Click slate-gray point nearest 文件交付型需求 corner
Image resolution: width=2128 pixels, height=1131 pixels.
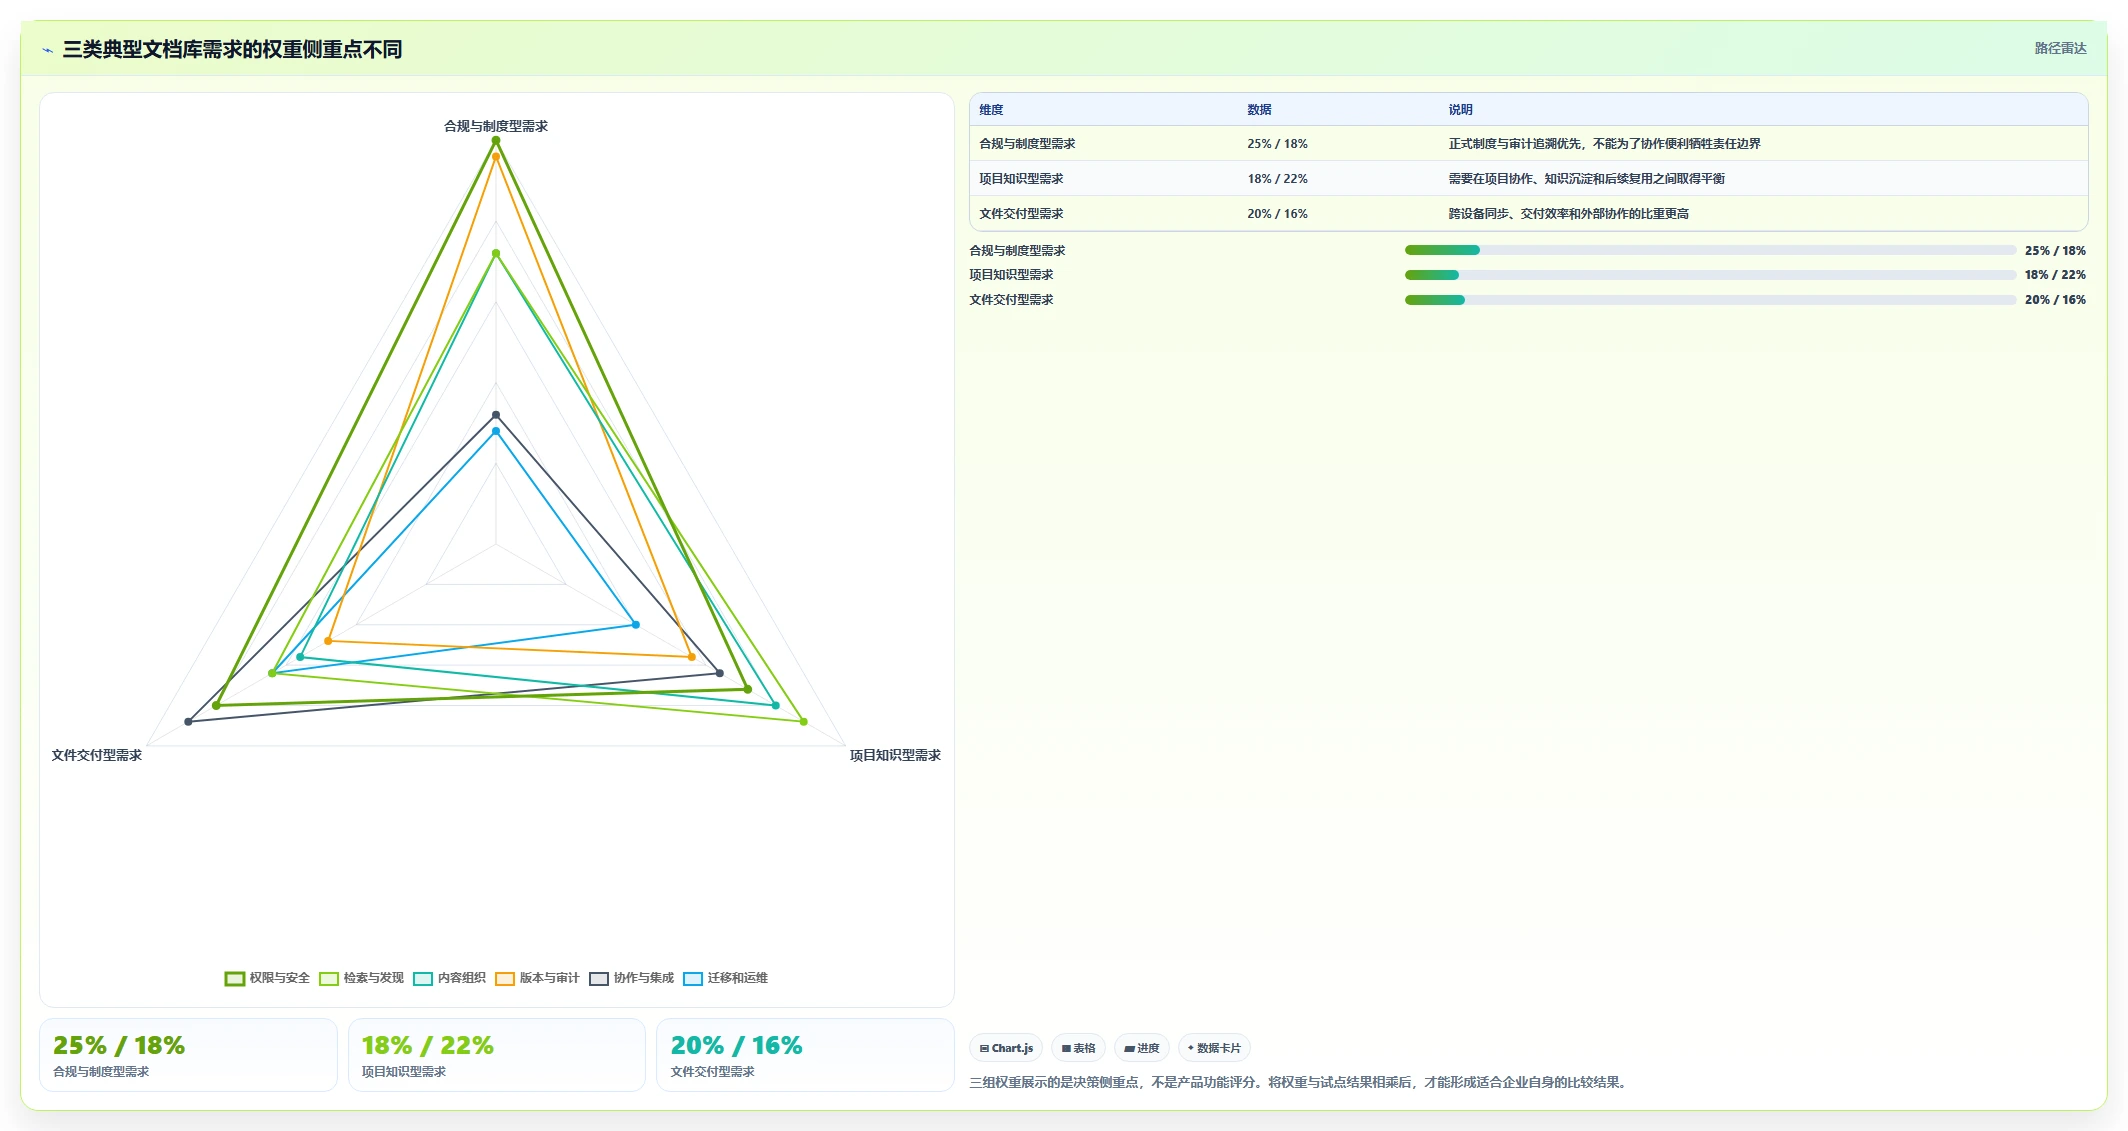click(188, 721)
